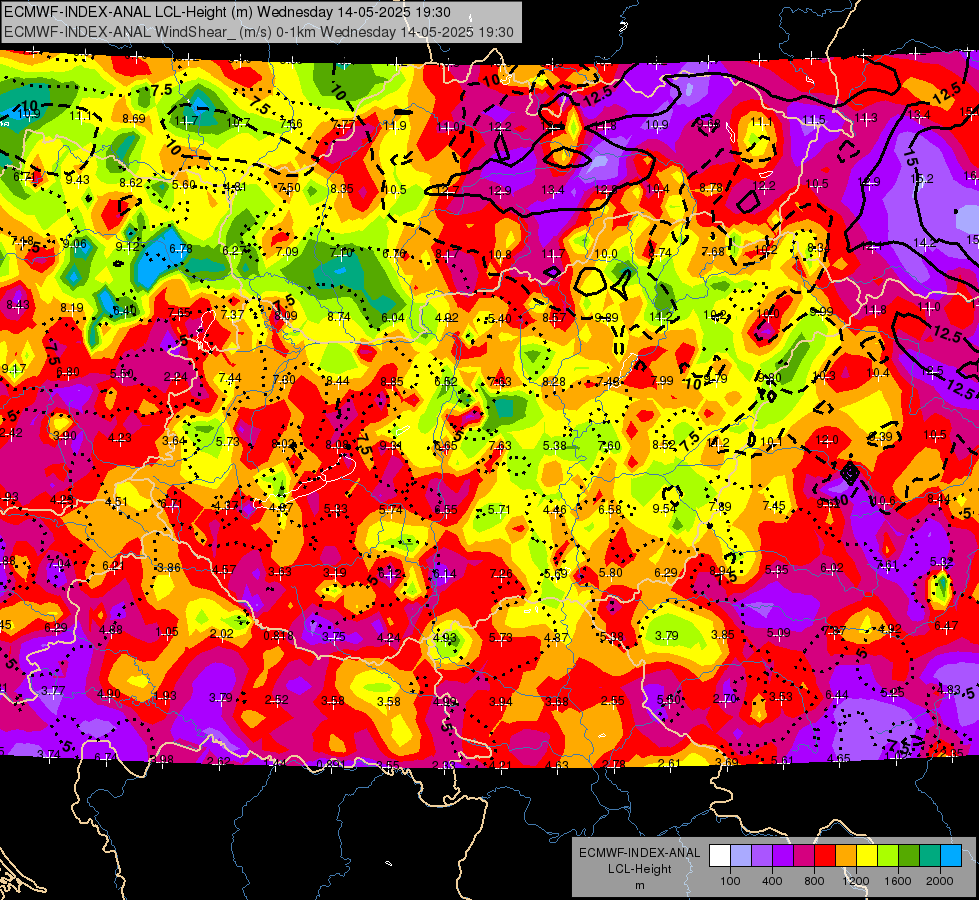Click the legend unit label m
This screenshot has width=979, height=900.
pyautogui.click(x=639, y=885)
